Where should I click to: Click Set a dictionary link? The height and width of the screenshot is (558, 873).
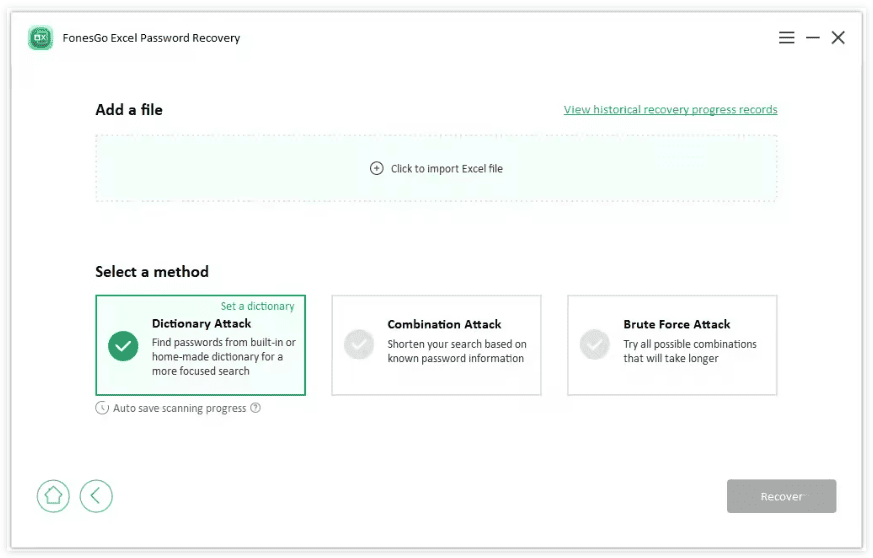[x=257, y=306]
